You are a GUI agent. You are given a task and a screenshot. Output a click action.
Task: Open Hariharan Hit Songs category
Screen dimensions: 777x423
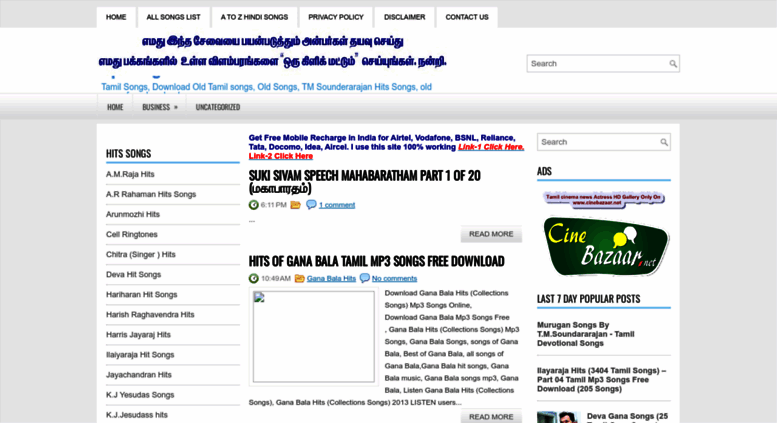pyautogui.click(x=141, y=295)
